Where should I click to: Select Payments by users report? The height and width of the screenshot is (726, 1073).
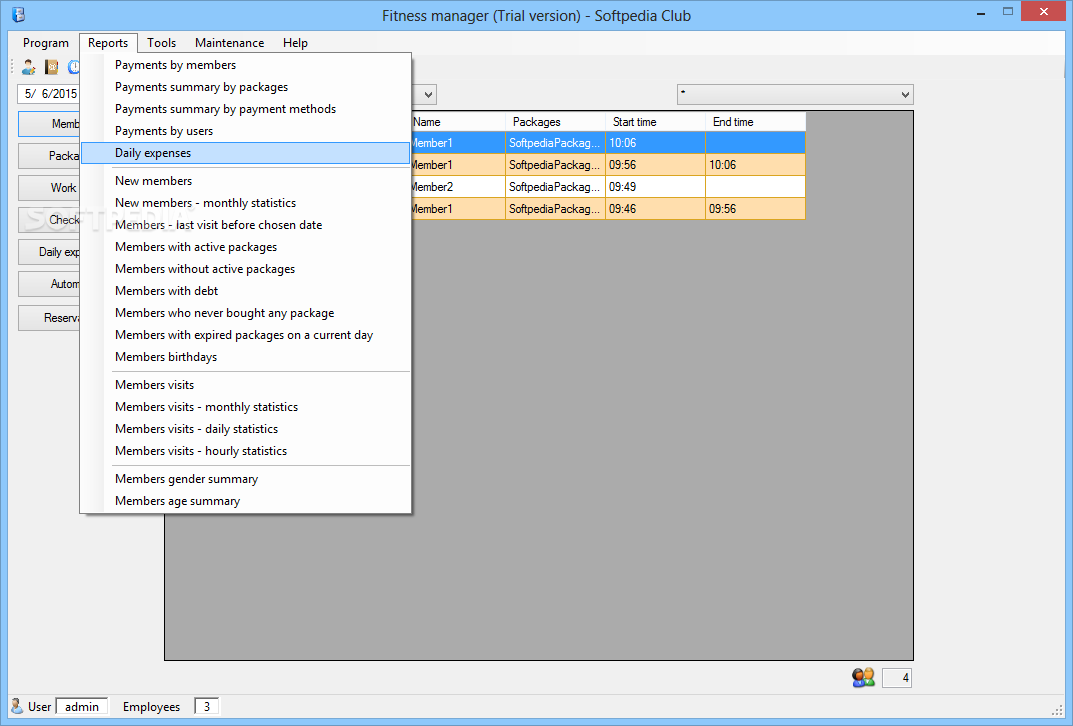point(246,131)
